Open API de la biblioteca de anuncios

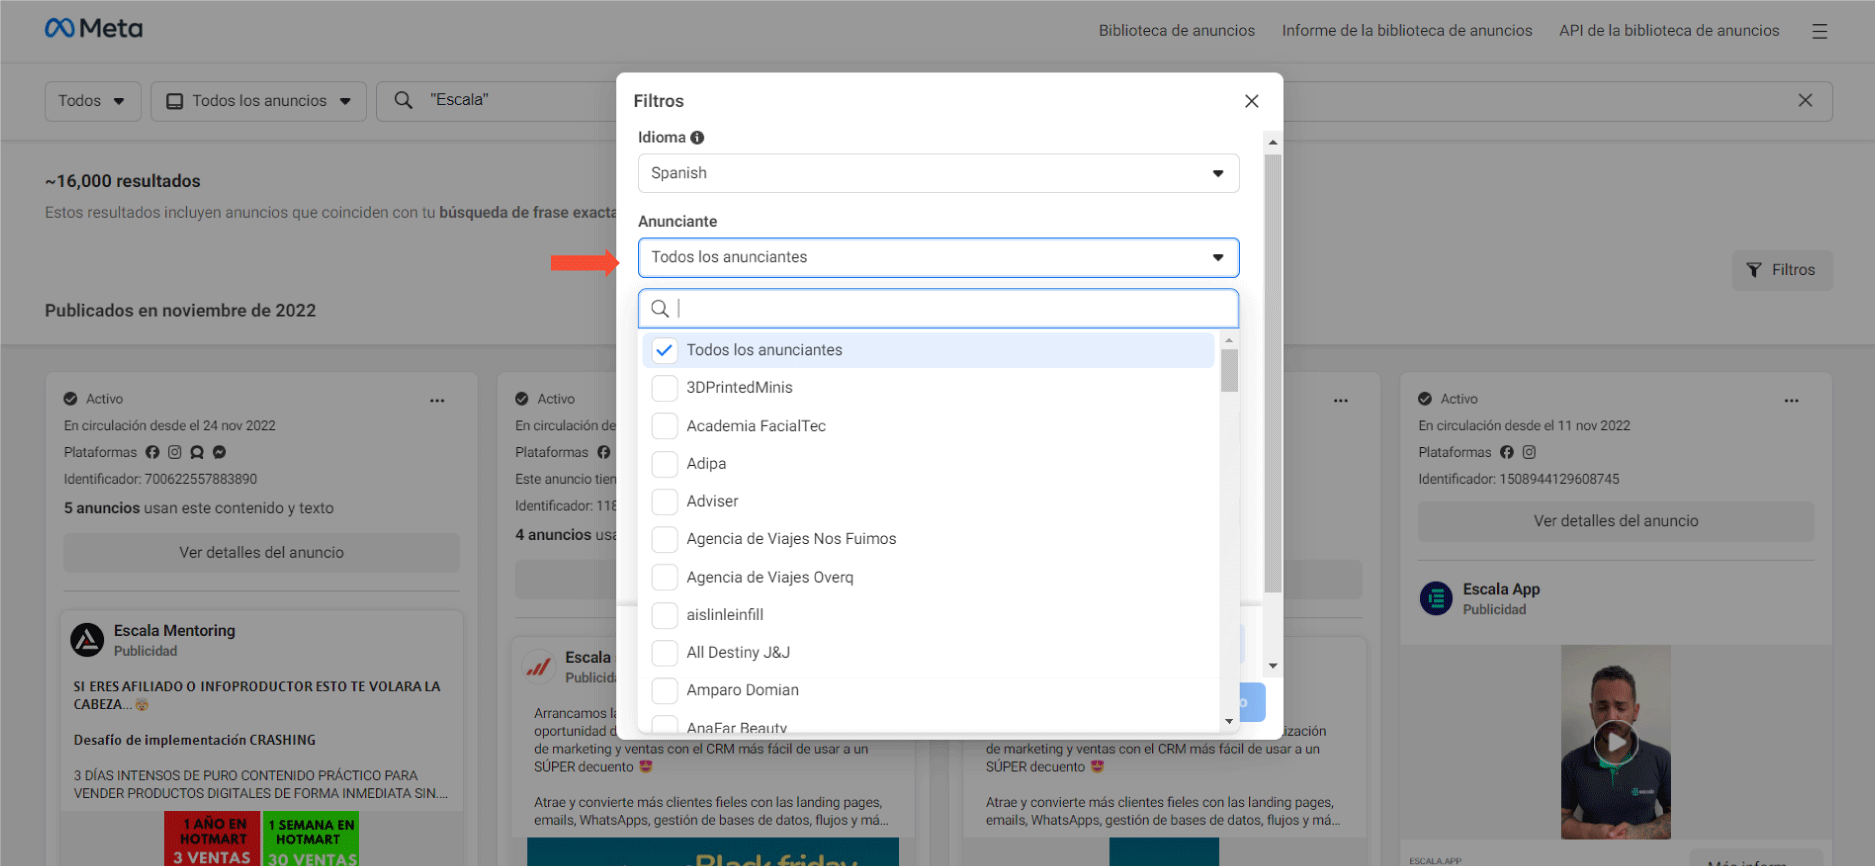[1669, 31]
